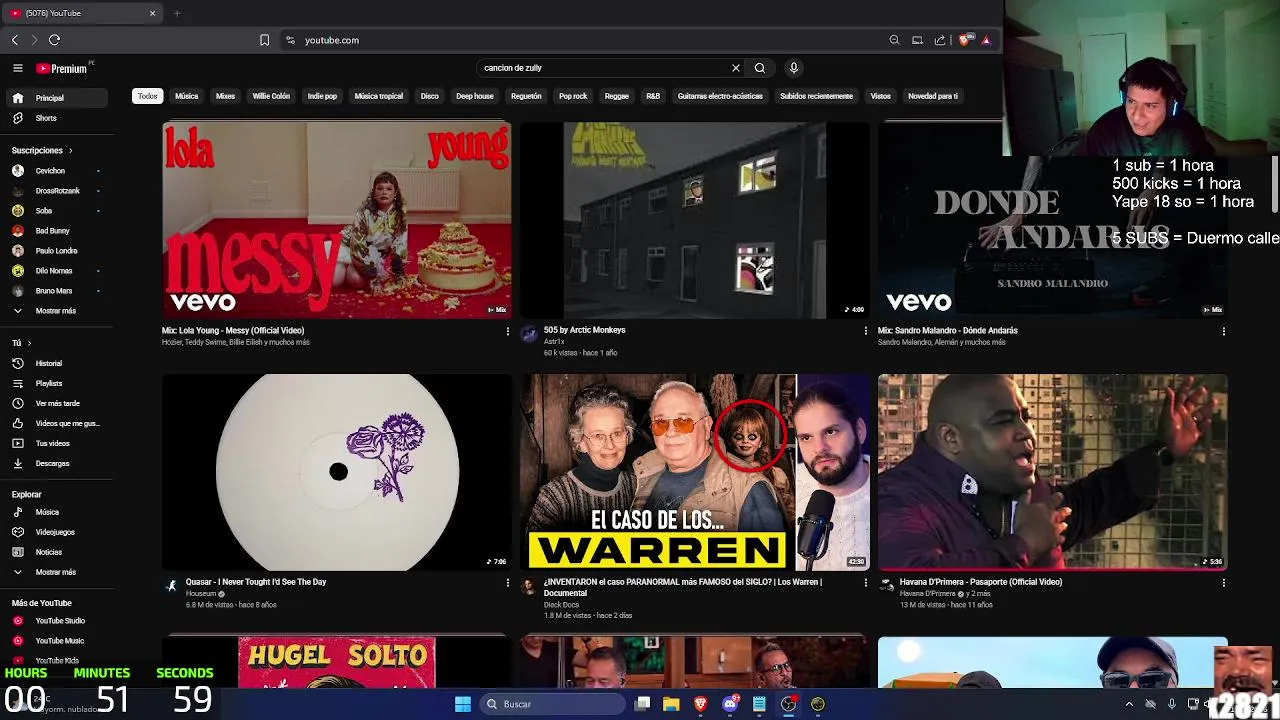Open the browser zoom magnifier icon
The image size is (1280, 720).
(894, 40)
